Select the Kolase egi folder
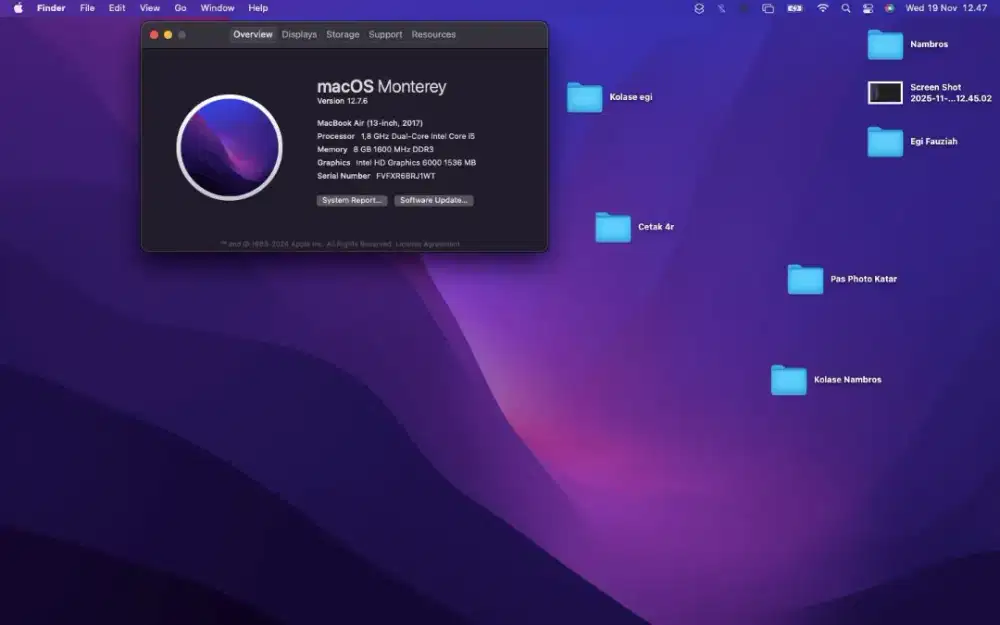The width and height of the screenshot is (1000, 625). click(x=585, y=98)
